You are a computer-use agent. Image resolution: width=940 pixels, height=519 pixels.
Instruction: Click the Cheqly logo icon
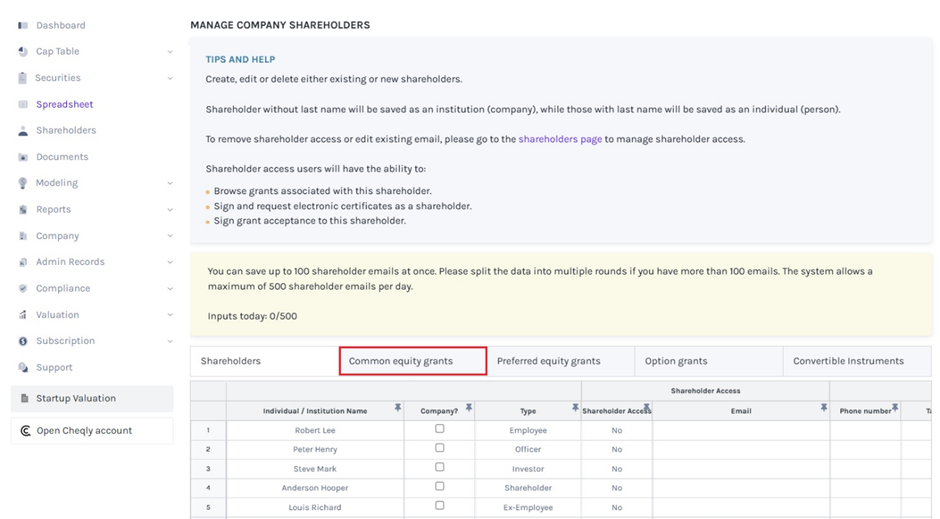pyautogui.click(x=26, y=431)
